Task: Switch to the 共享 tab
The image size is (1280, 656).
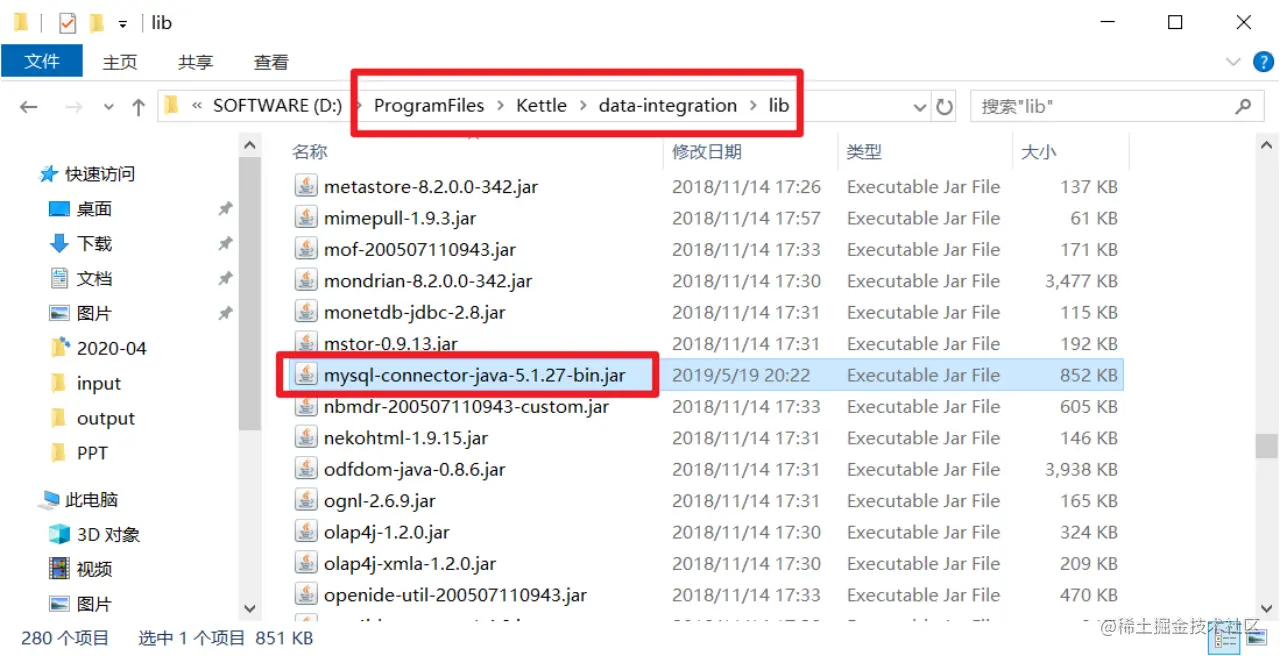Action: [x=195, y=62]
